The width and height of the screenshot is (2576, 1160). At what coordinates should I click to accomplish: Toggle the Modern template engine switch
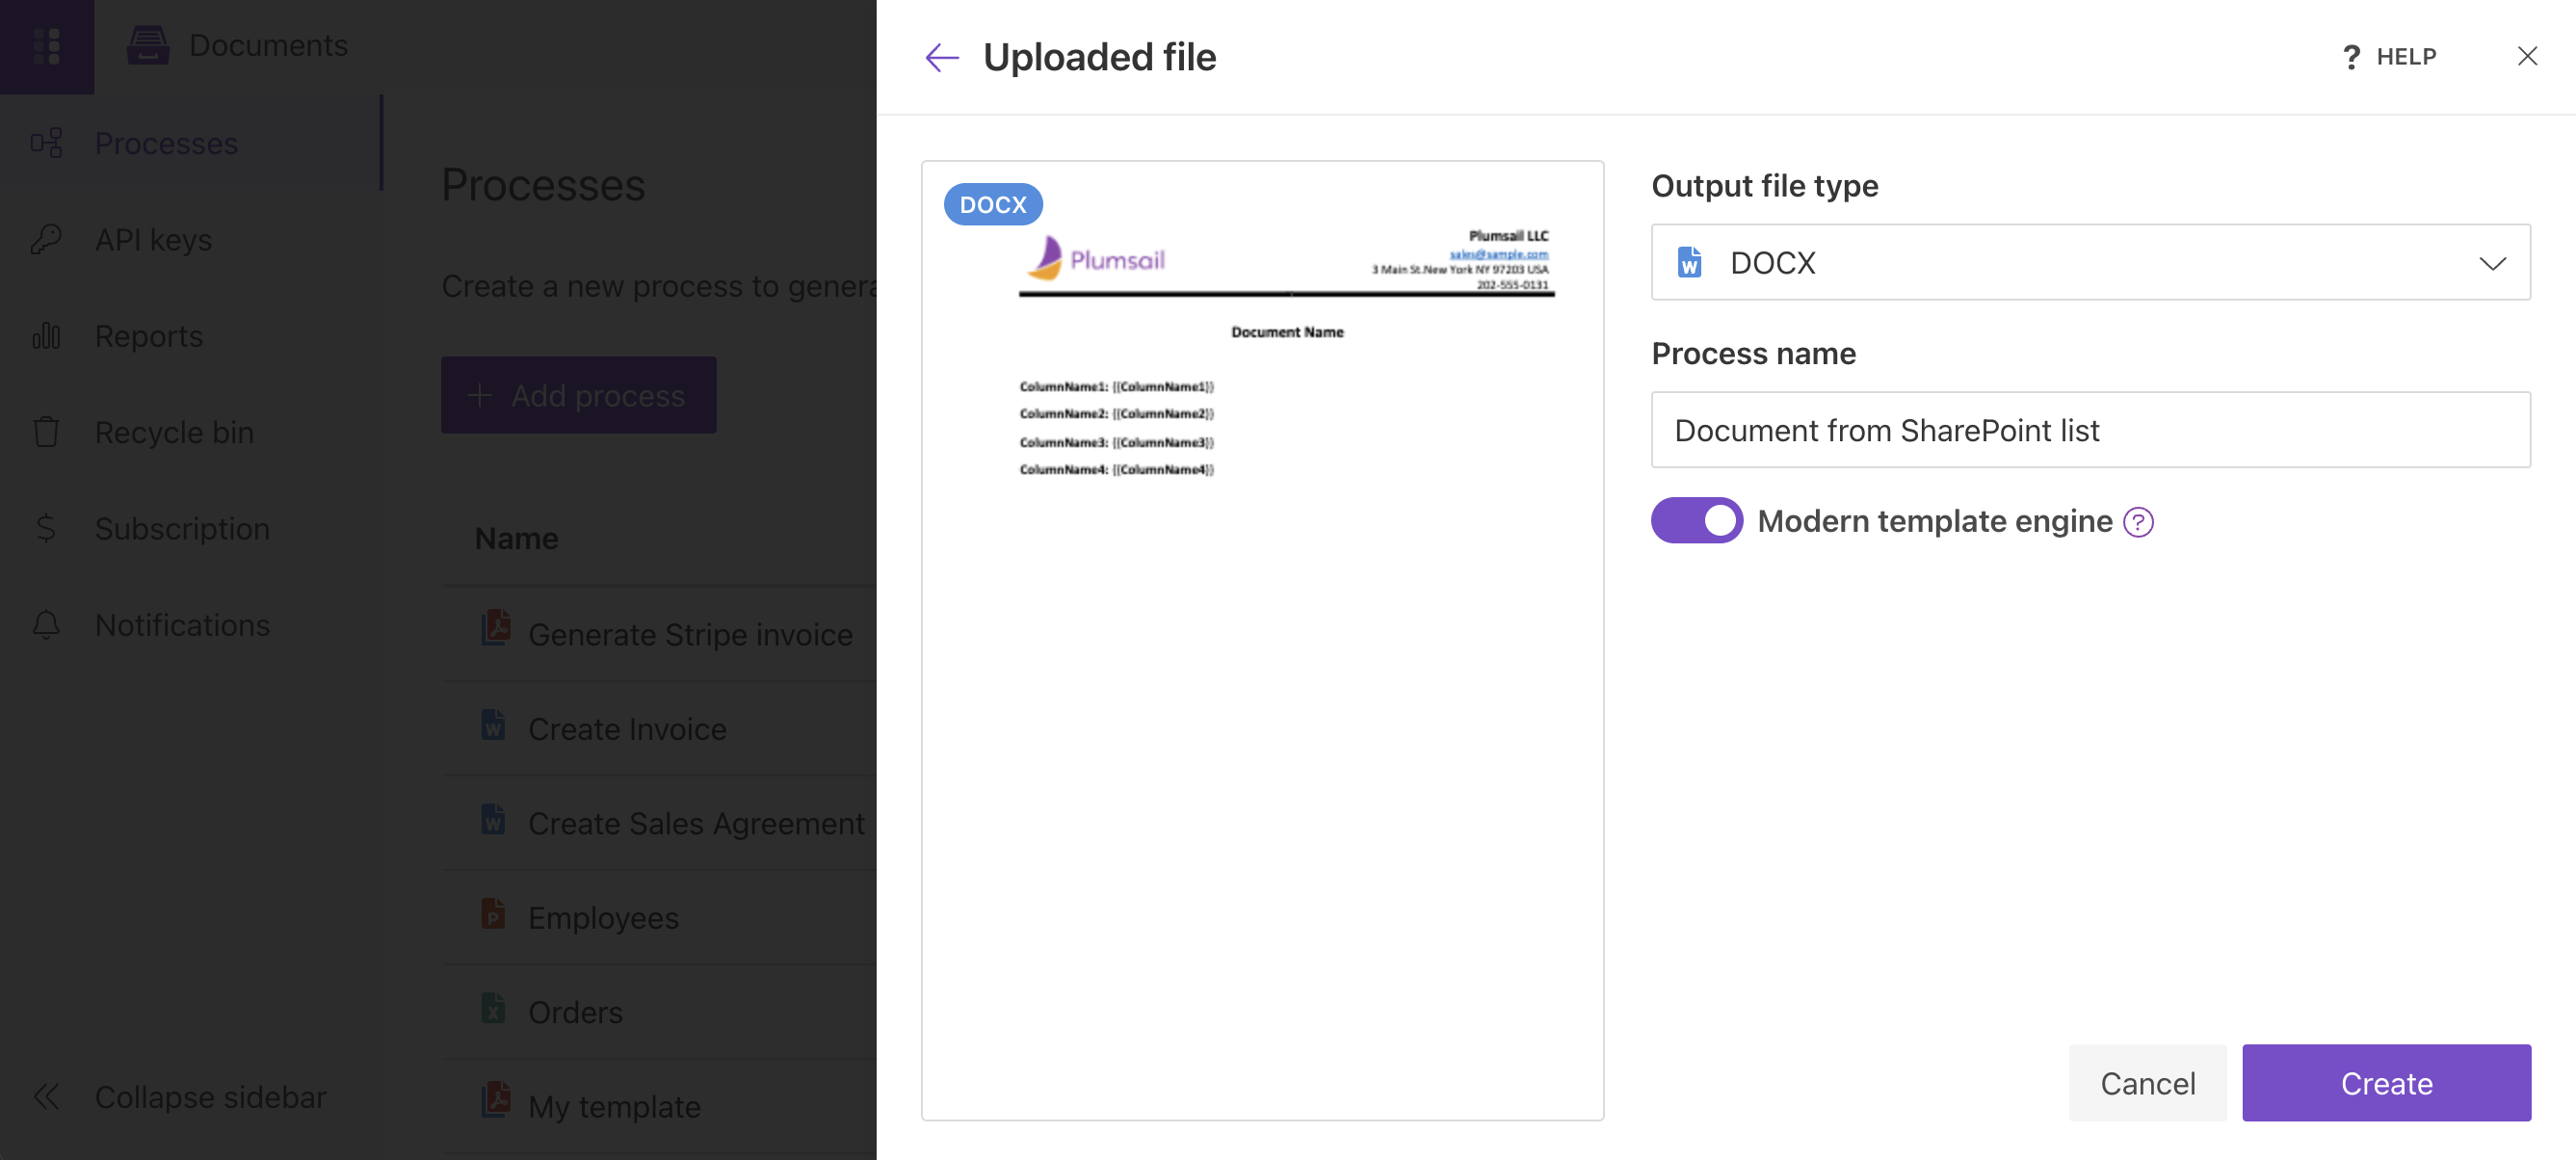click(1696, 520)
